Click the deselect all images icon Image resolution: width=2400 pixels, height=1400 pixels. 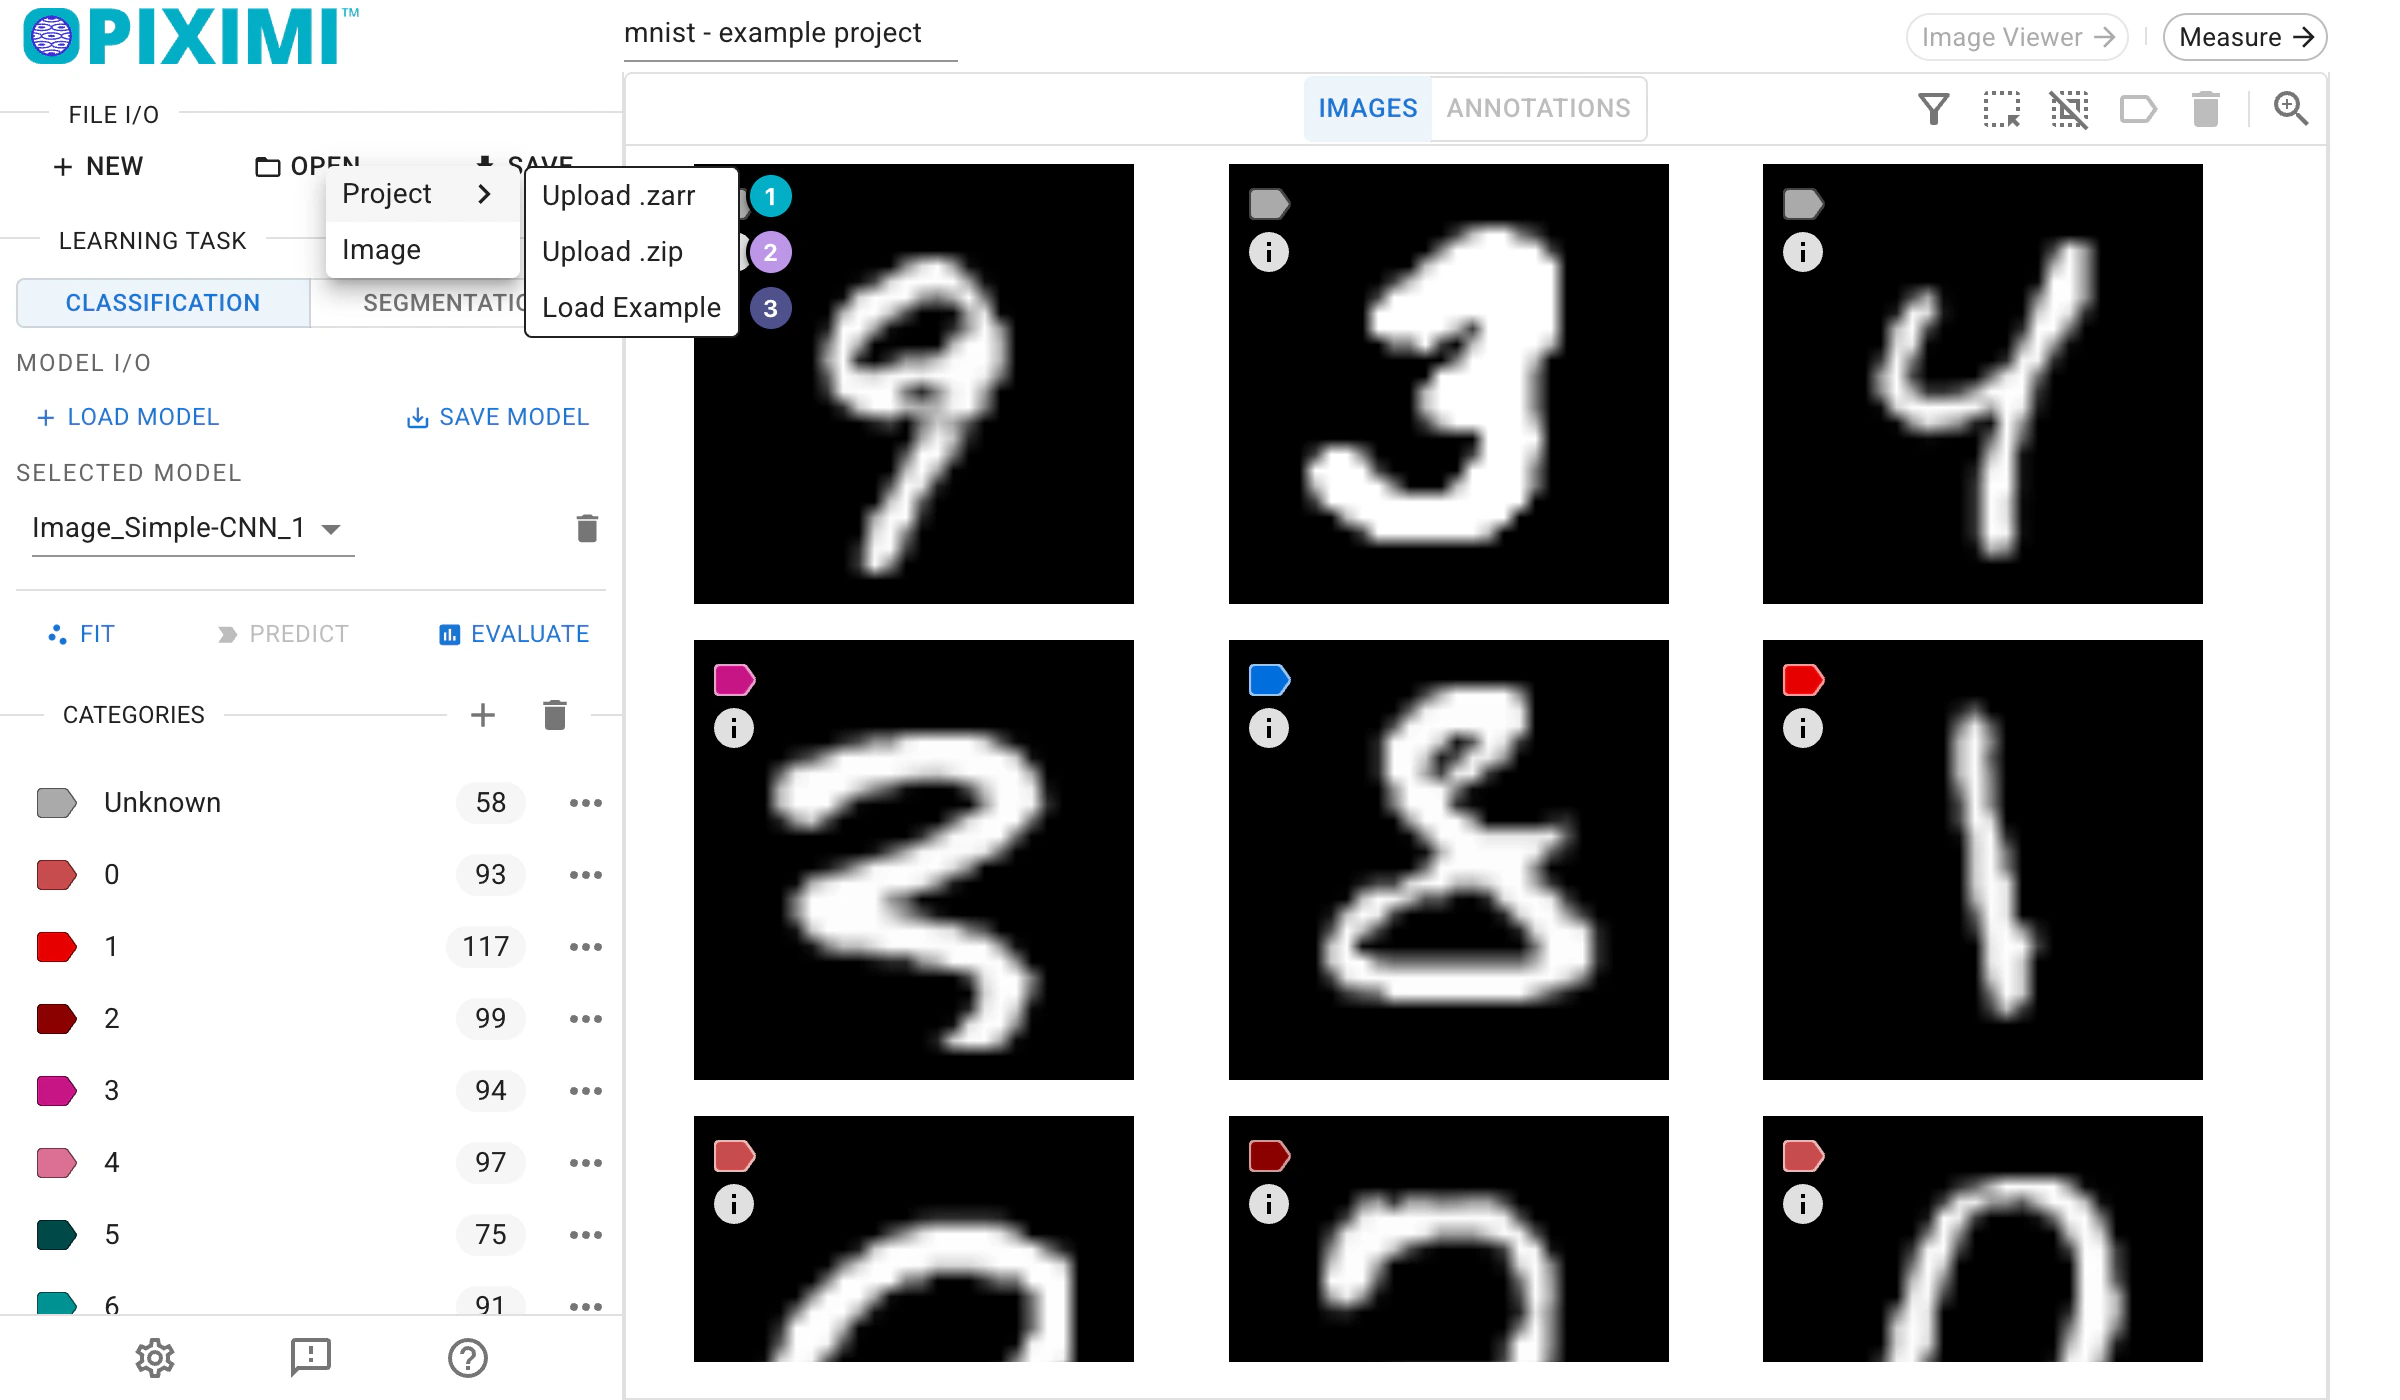[x=2069, y=109]
